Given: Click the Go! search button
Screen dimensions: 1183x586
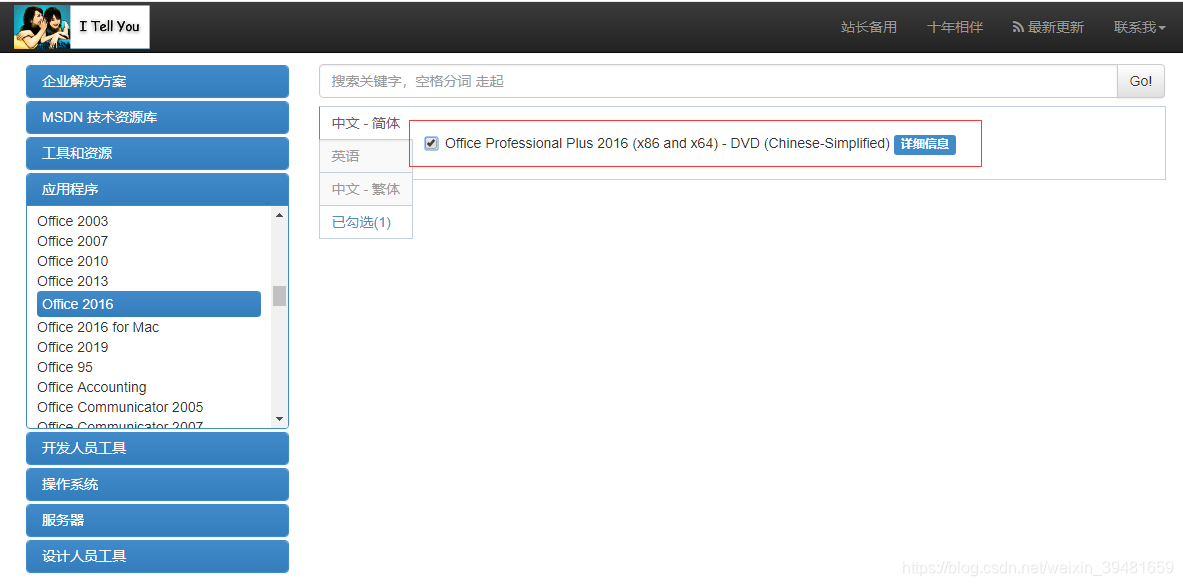Looking at the screenshot, I should click(x=1141, y=81).
